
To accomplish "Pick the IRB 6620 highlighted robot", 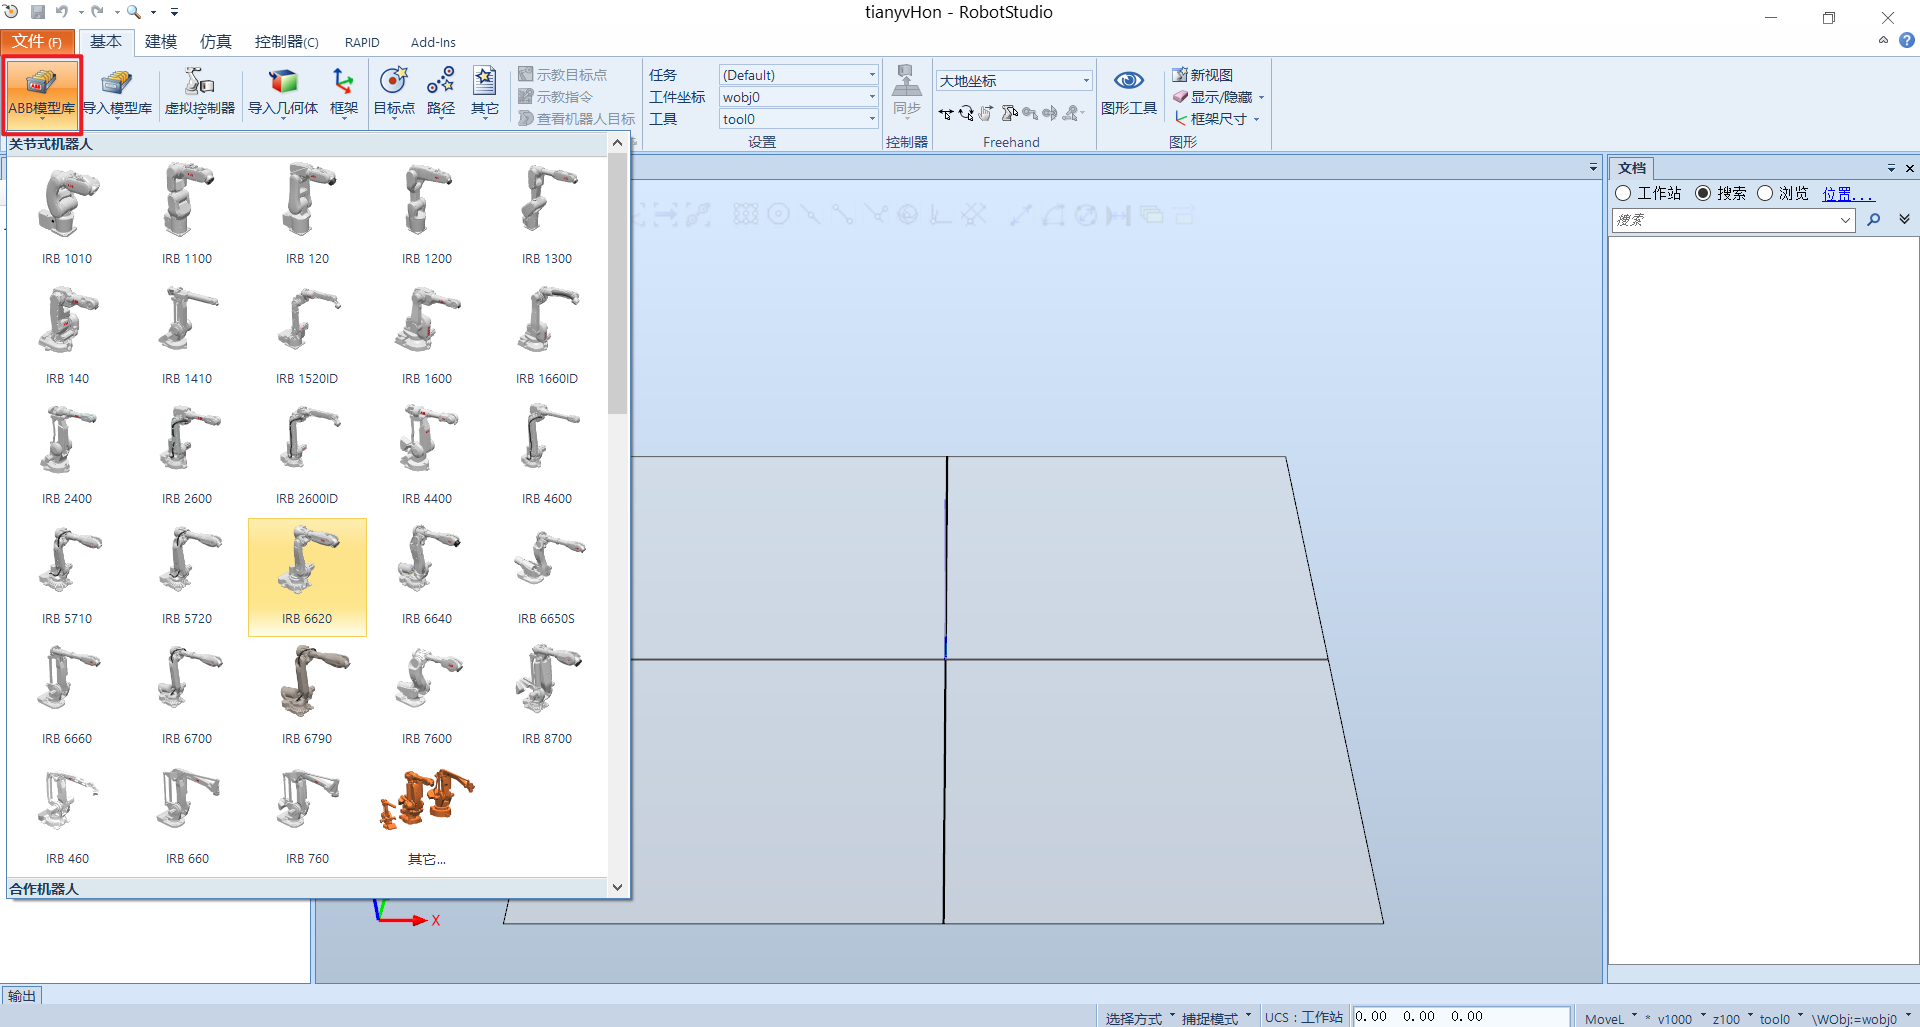I will coord(307,577).
